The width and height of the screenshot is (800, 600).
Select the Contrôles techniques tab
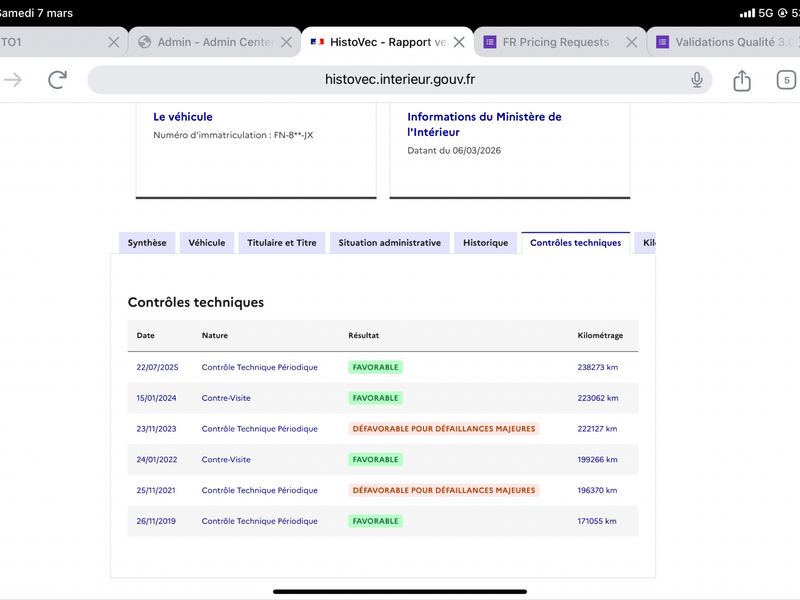point(575,243)
